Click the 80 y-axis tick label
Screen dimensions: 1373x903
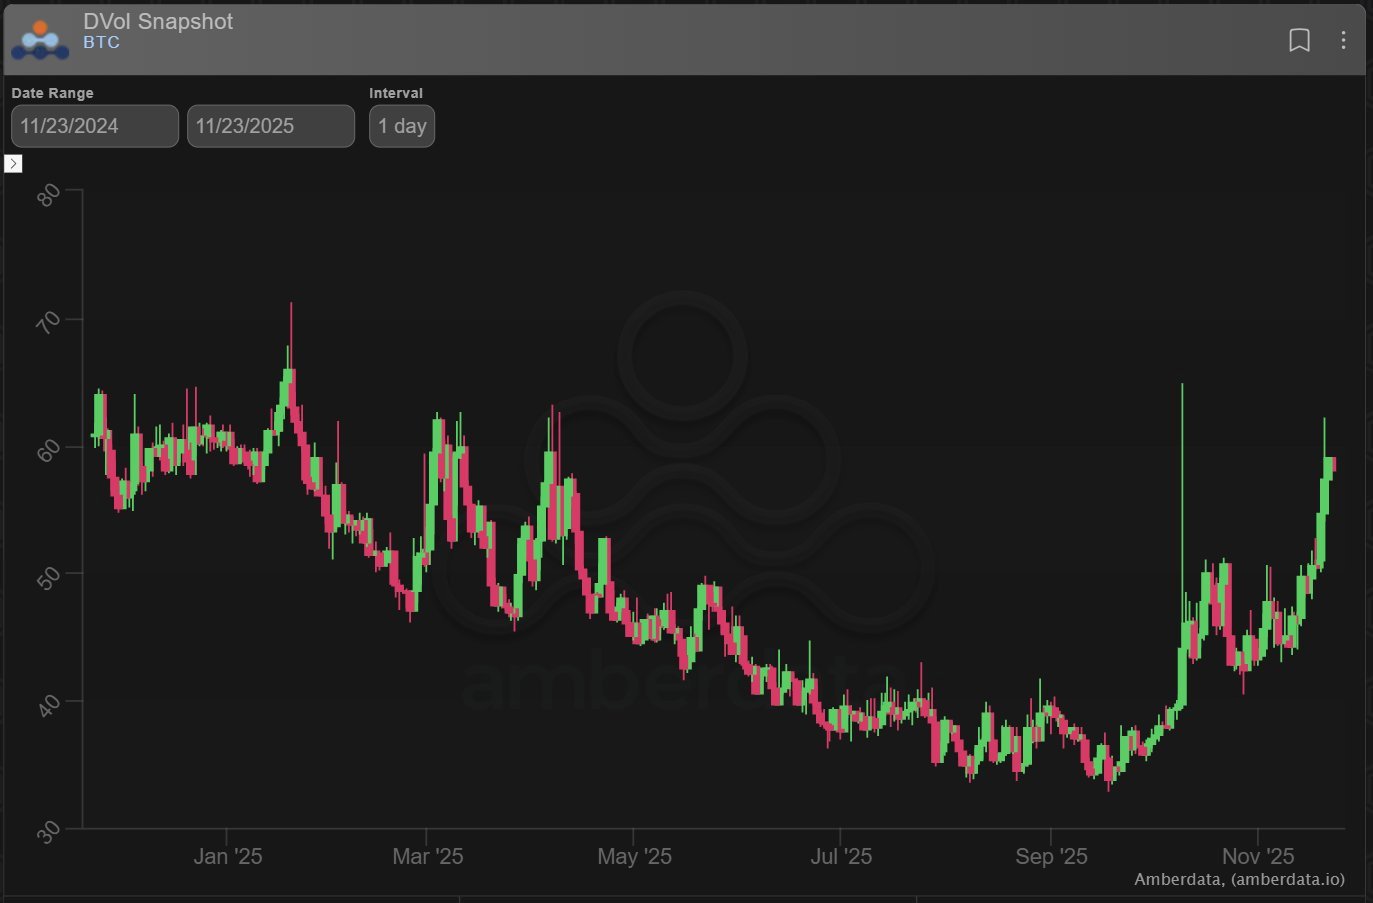47,195
